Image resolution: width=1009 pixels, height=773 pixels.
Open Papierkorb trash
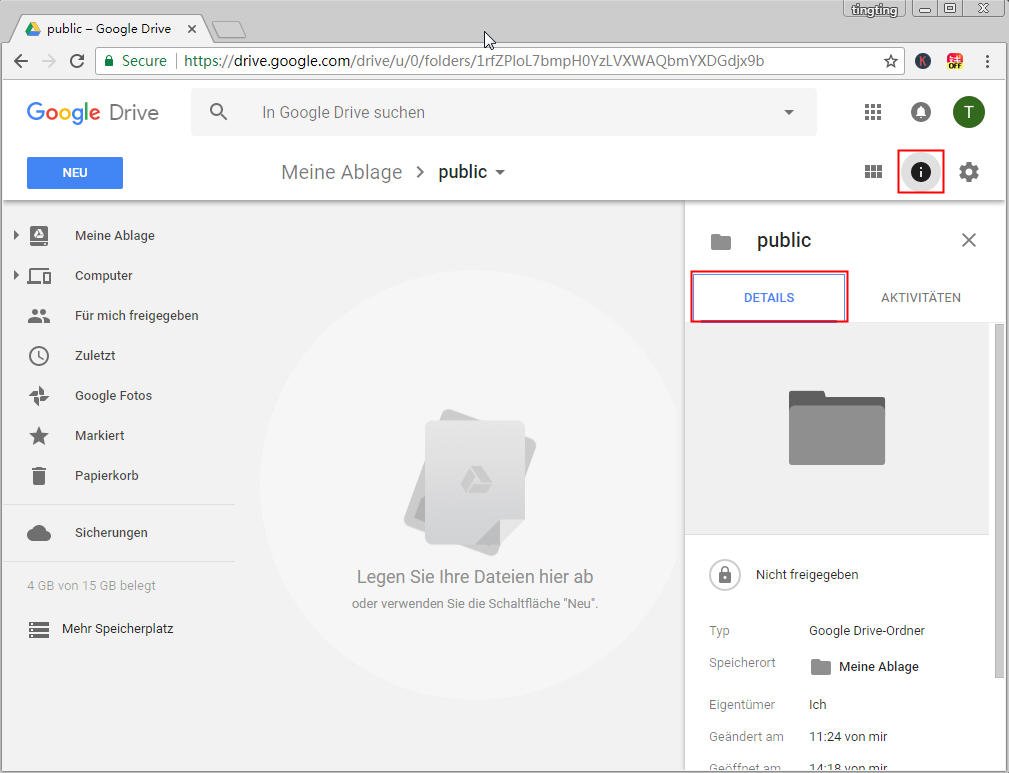(x=106, y=476)
